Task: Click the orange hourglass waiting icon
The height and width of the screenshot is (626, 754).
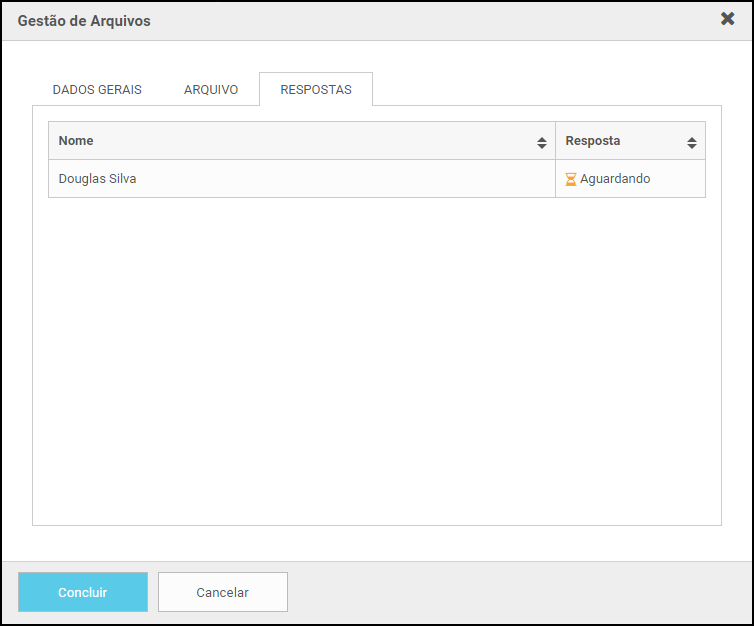Action: click(x=571, y=179)
